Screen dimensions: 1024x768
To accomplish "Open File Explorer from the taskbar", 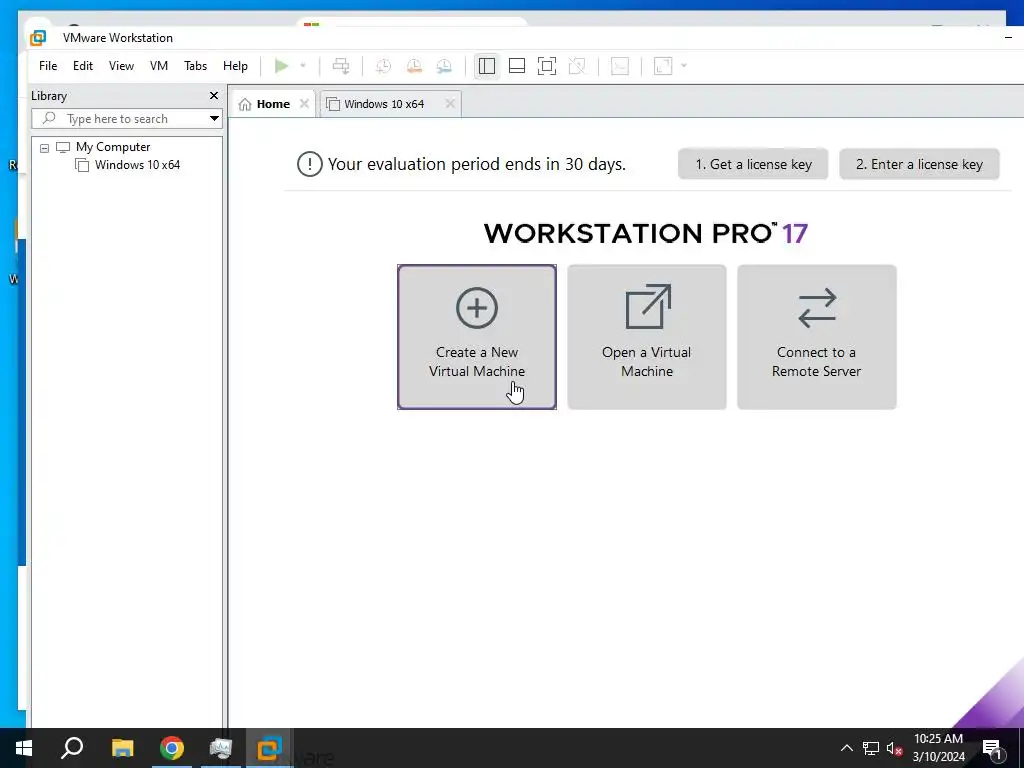I will (122, 748).
